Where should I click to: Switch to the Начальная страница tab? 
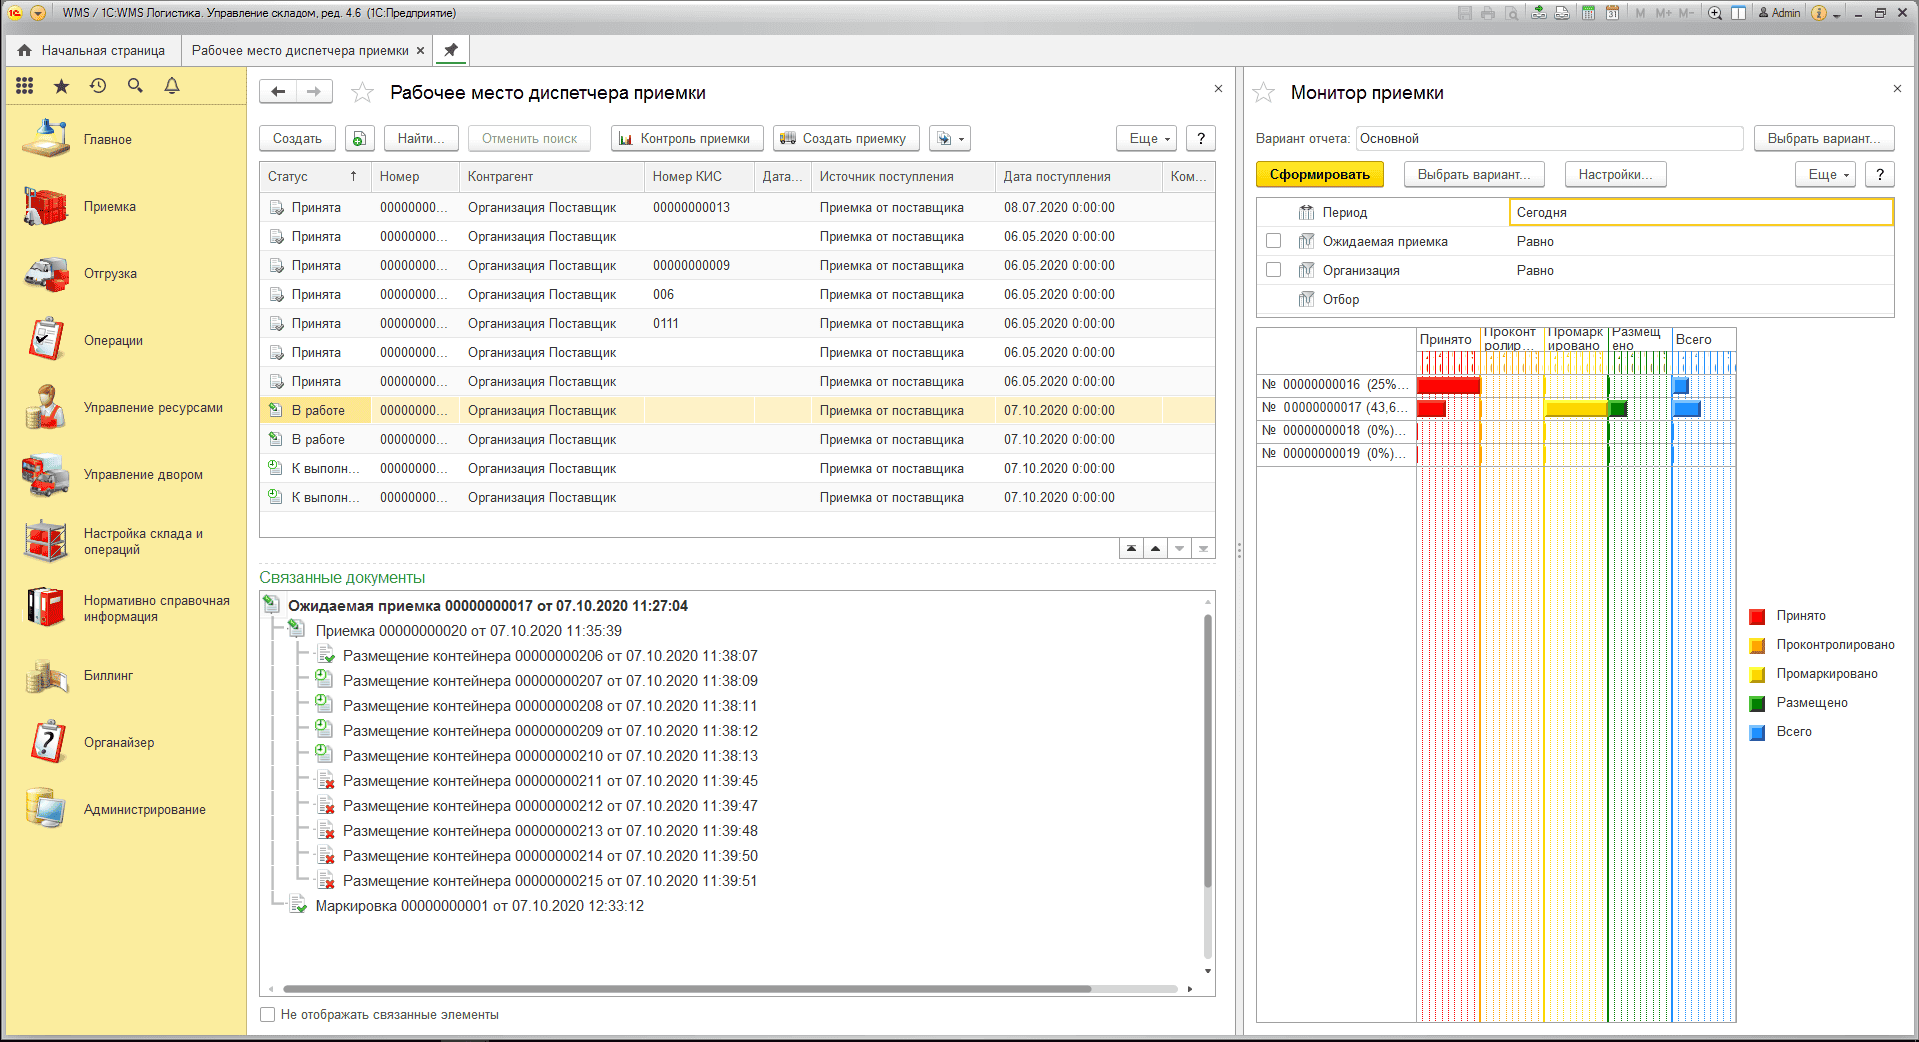92,51
